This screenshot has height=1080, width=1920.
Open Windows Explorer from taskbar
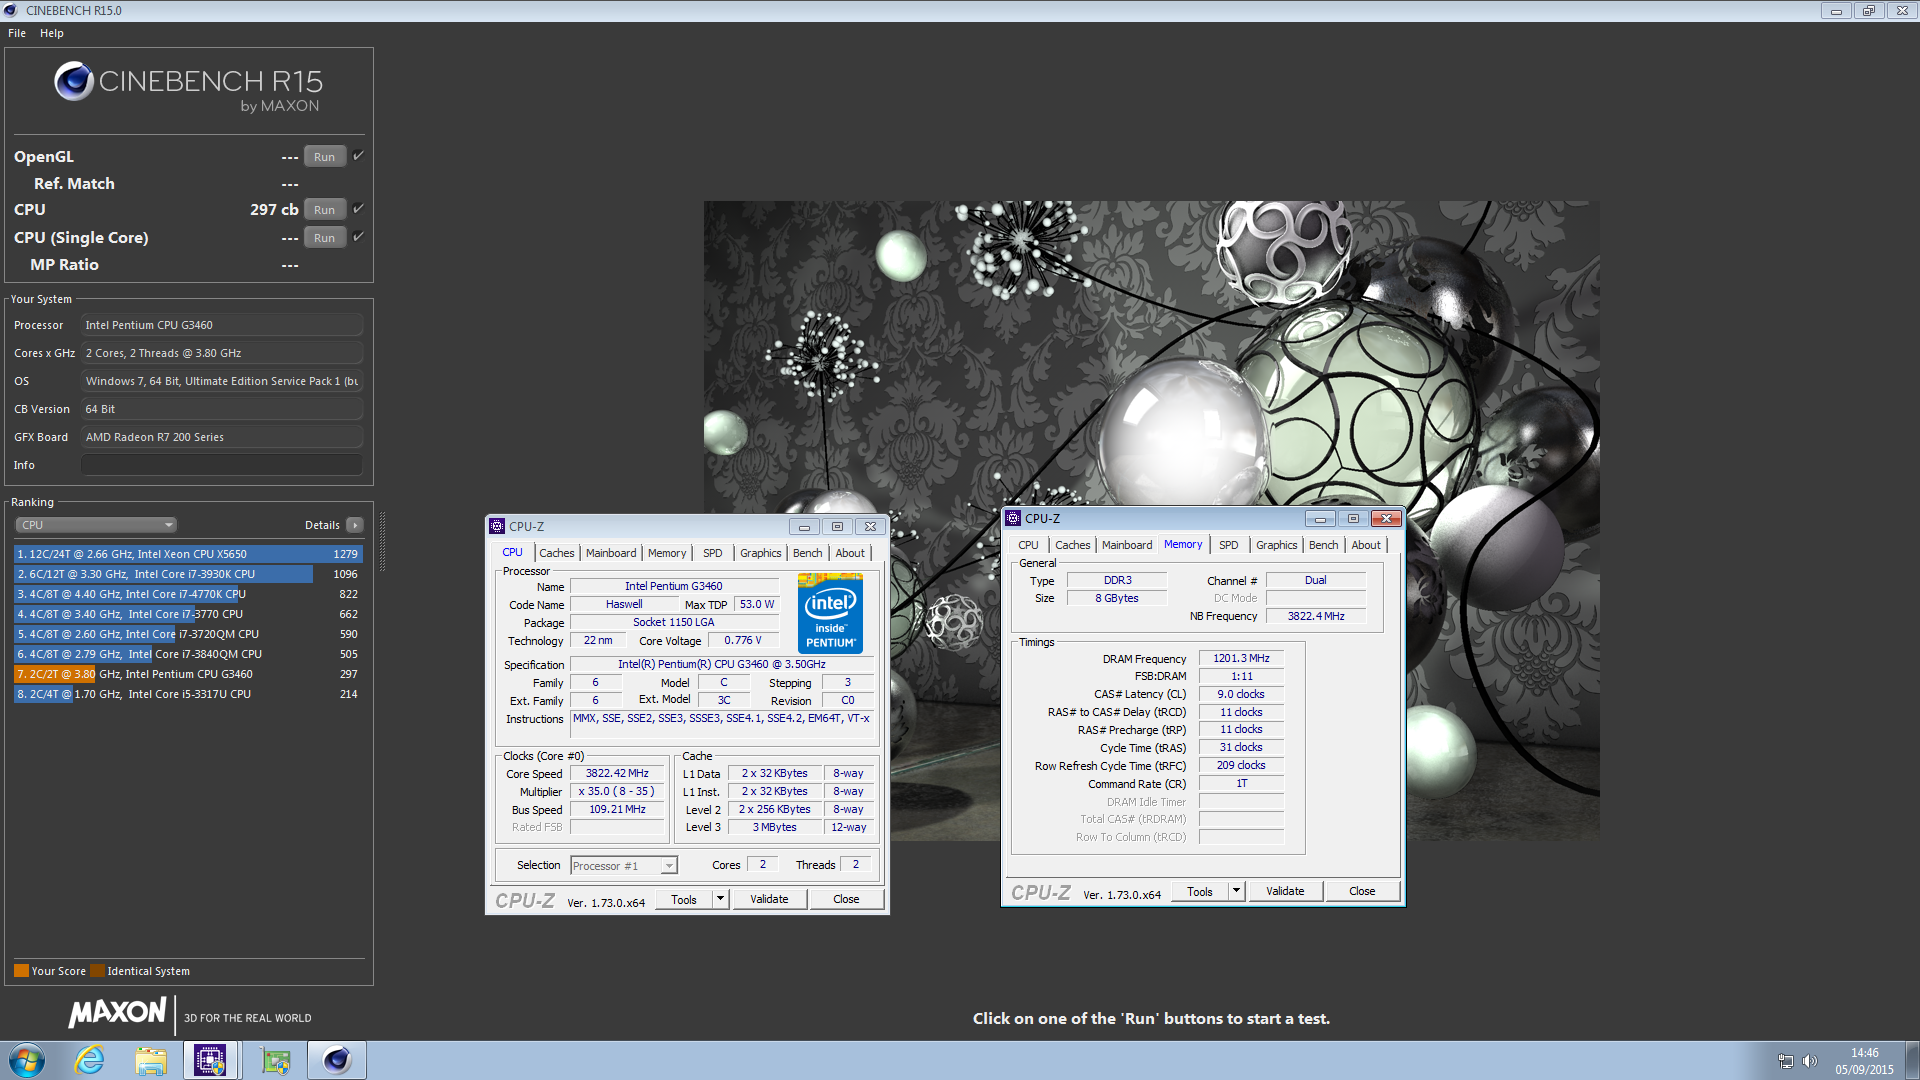(151, 1060)
